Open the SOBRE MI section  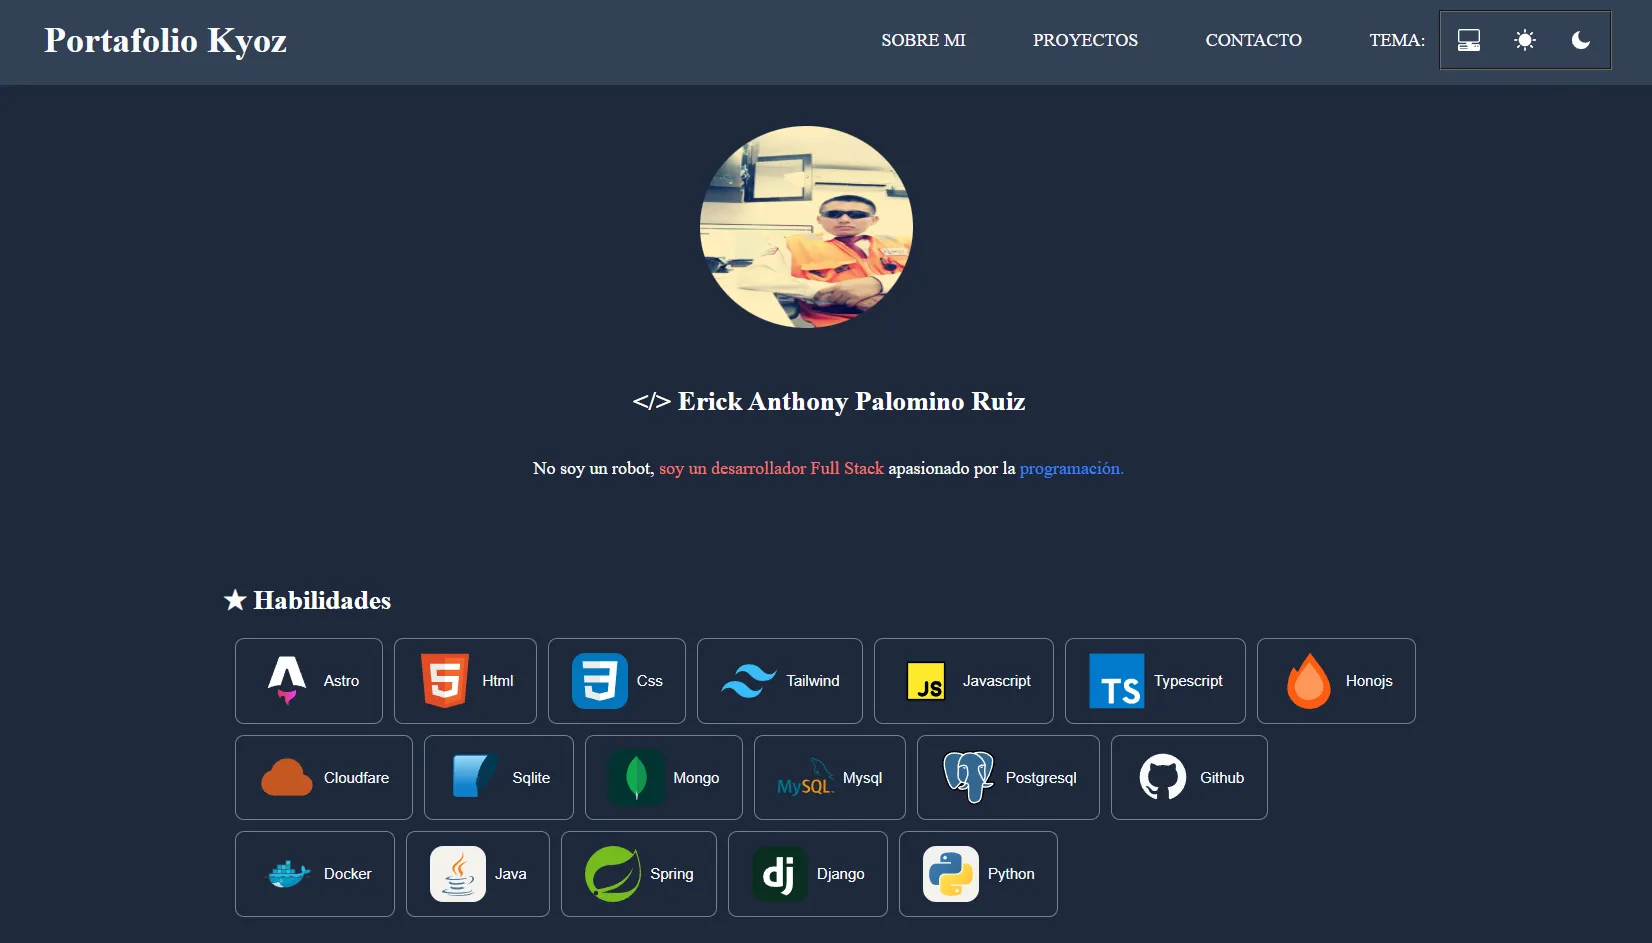coord(922,40)
